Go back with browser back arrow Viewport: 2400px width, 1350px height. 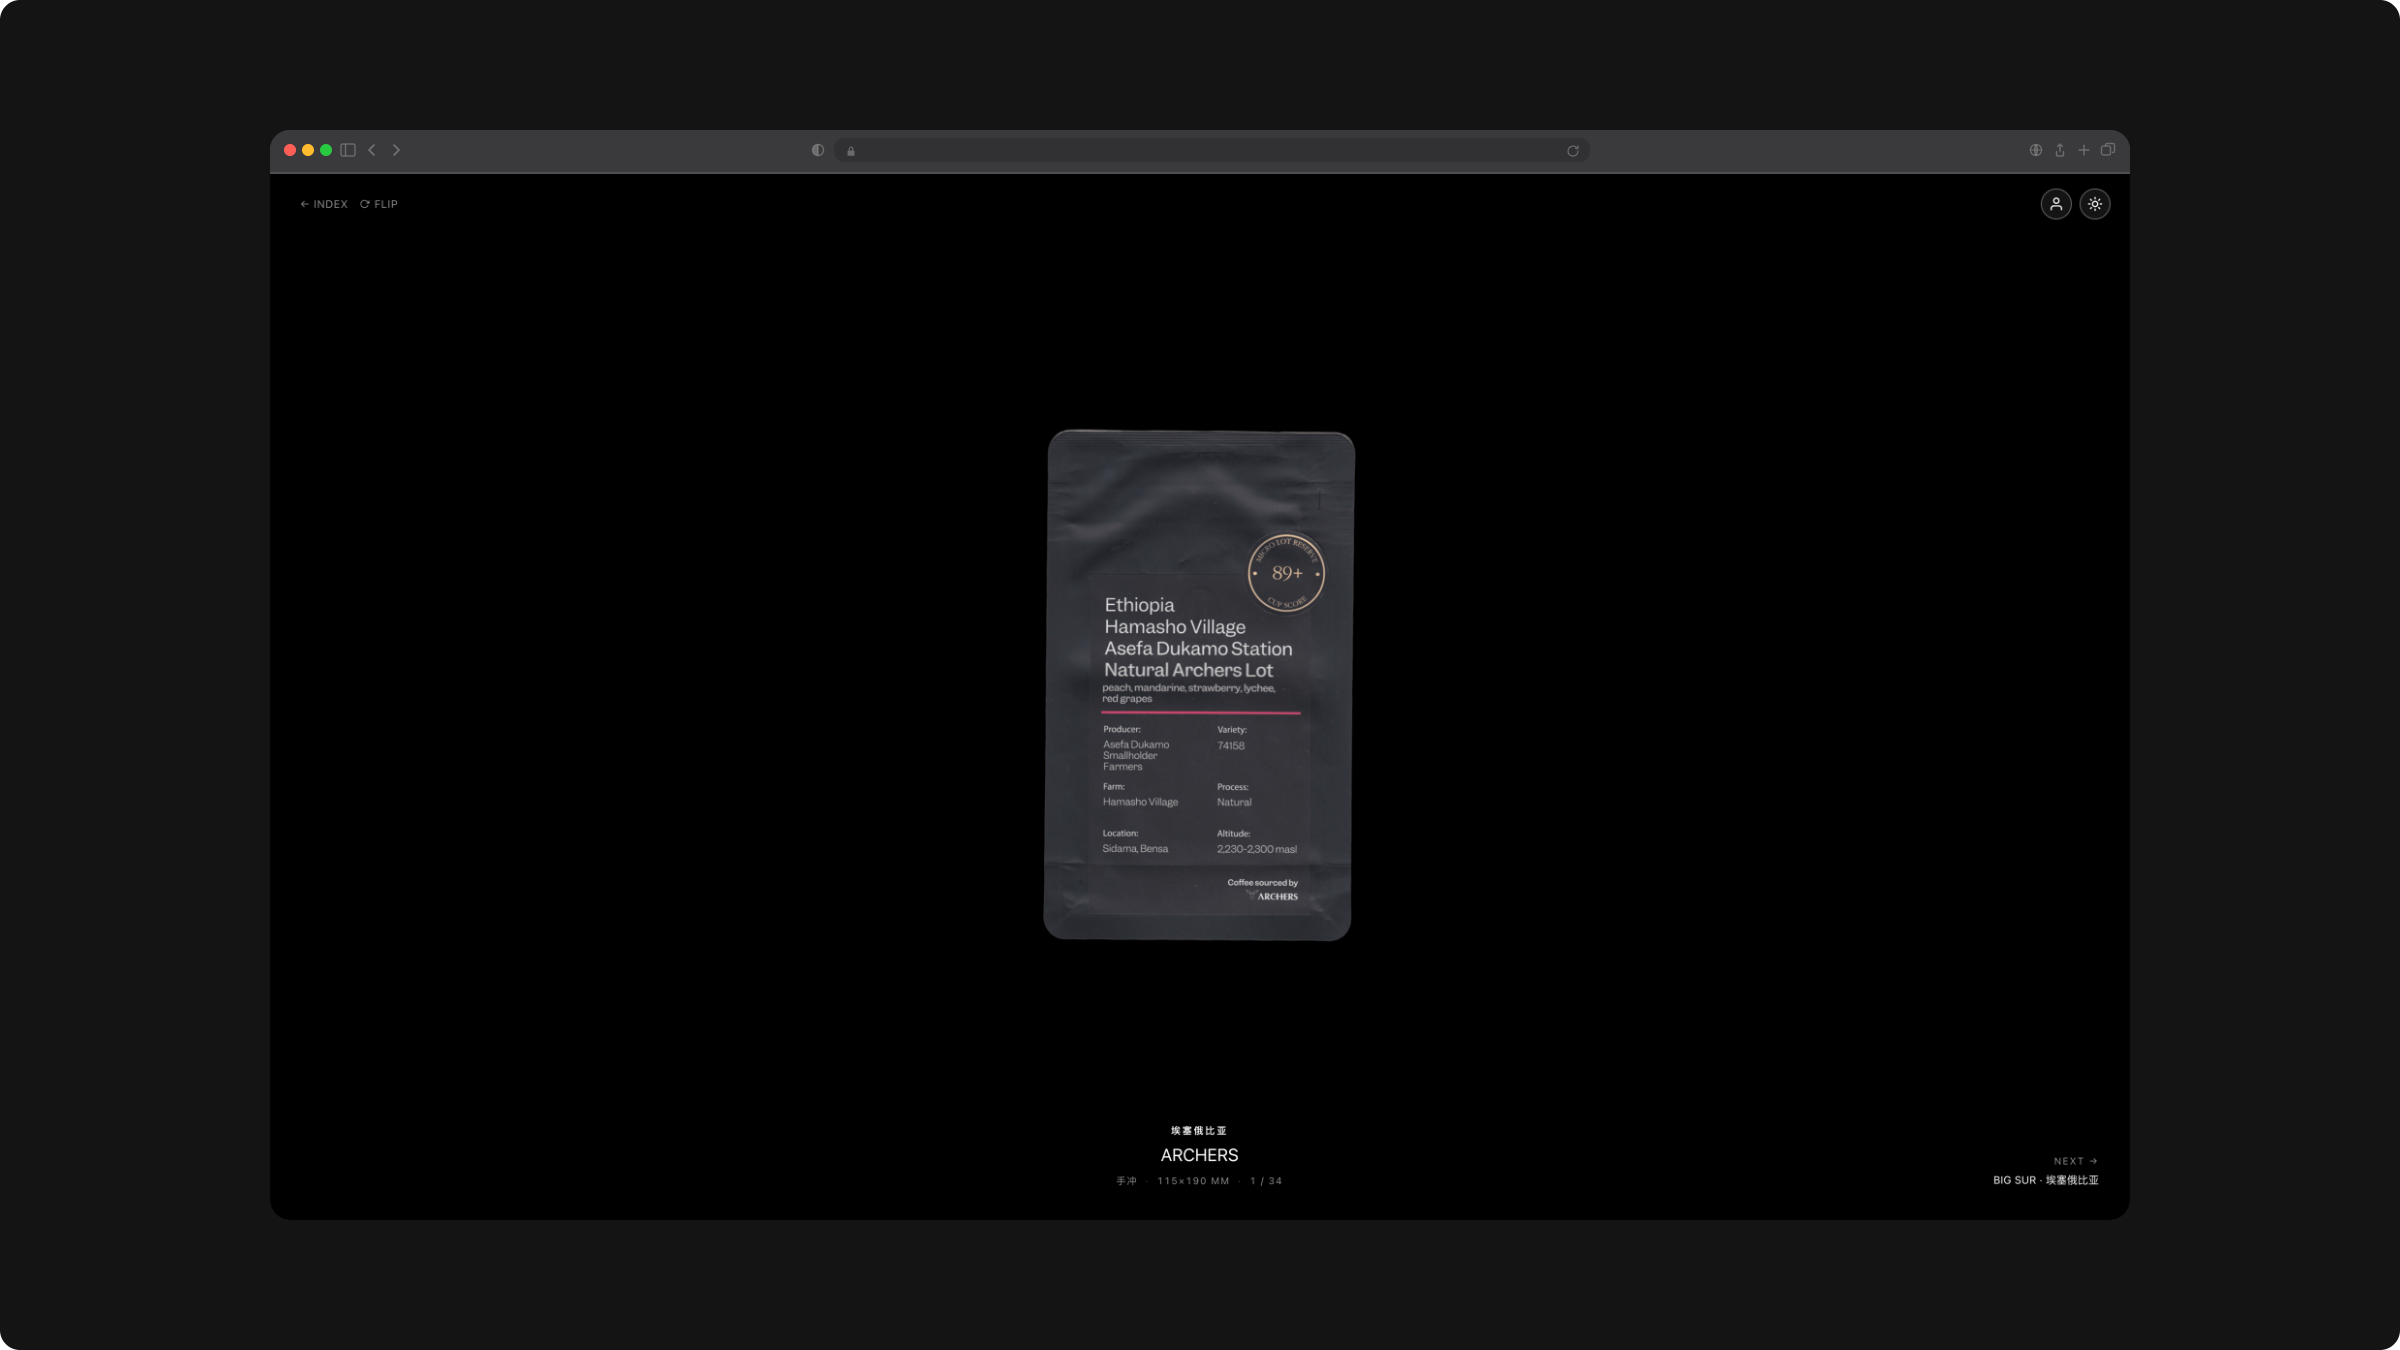point(372,150)
